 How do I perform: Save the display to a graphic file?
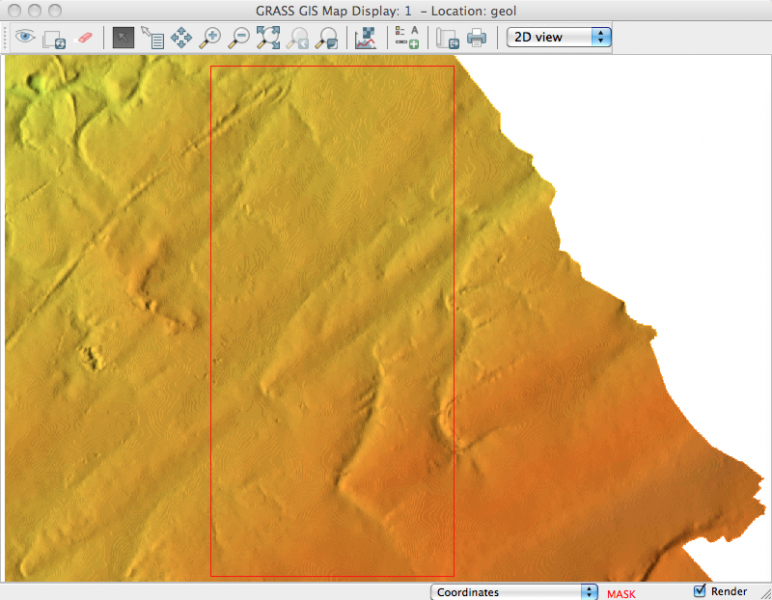click(x=447, y=38)
